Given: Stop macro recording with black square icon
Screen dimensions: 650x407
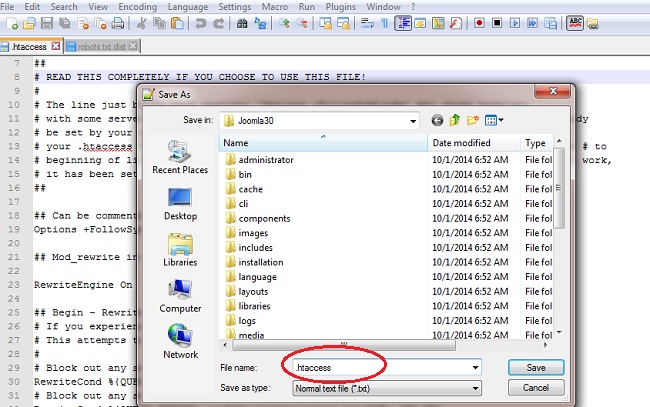Looking at the screenshot, I should [x=497, y=23].
